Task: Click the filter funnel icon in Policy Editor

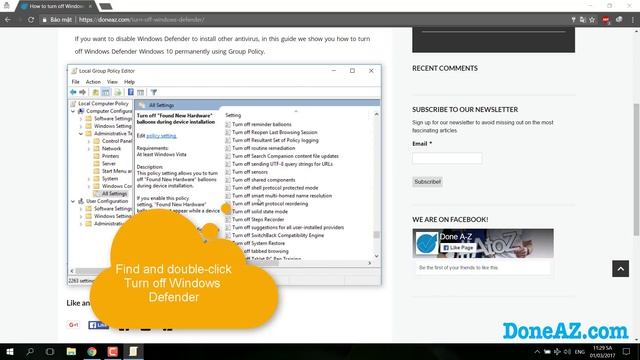Action: (153, 92)
